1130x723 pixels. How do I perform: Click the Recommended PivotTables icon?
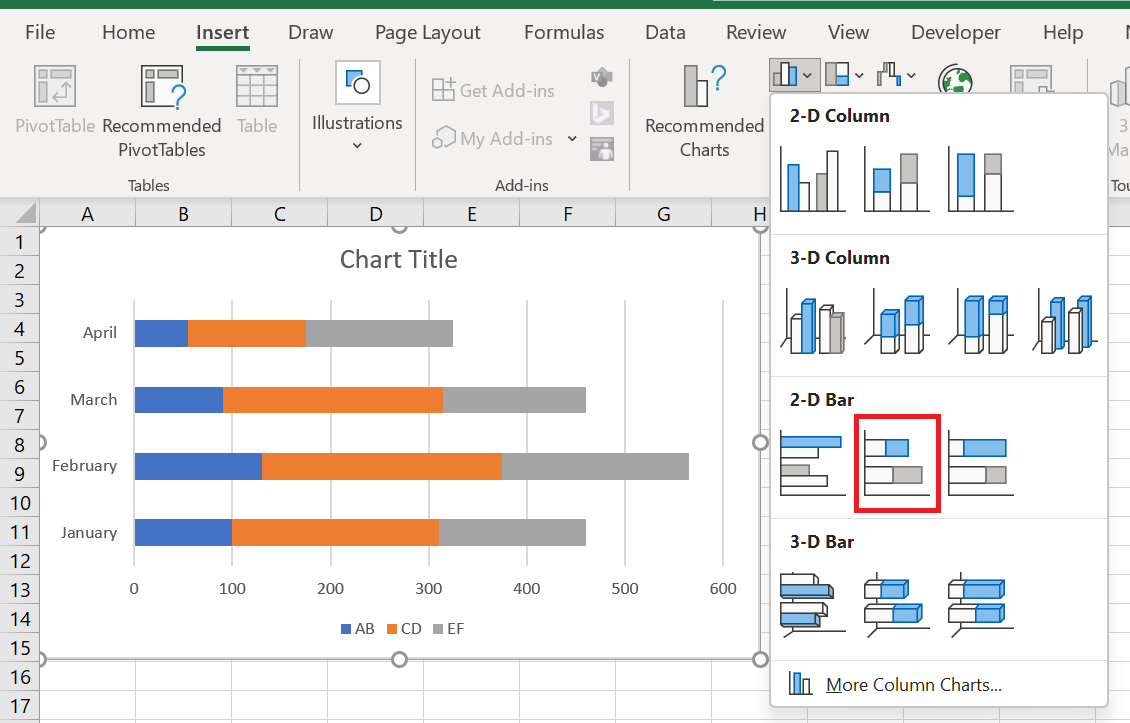point(162,86)
